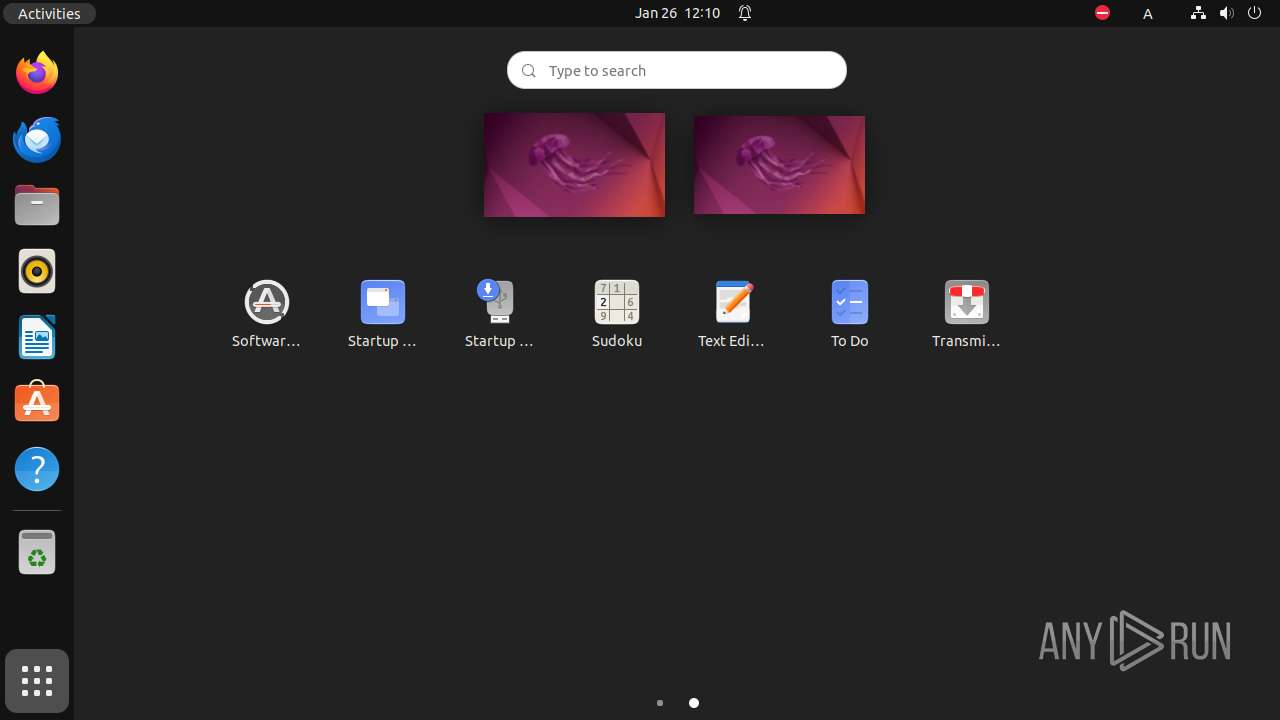This screenshot has height=720, width=1280.
Task: Start the Sudoku game
Action: tap(616, 314)
